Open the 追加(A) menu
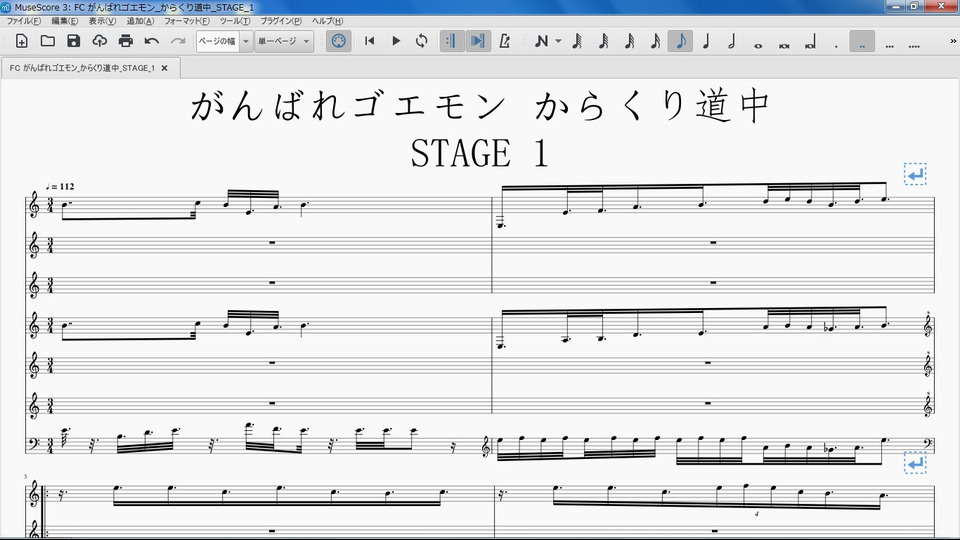Viewport: 960px width, 540px height. [140, 21]
